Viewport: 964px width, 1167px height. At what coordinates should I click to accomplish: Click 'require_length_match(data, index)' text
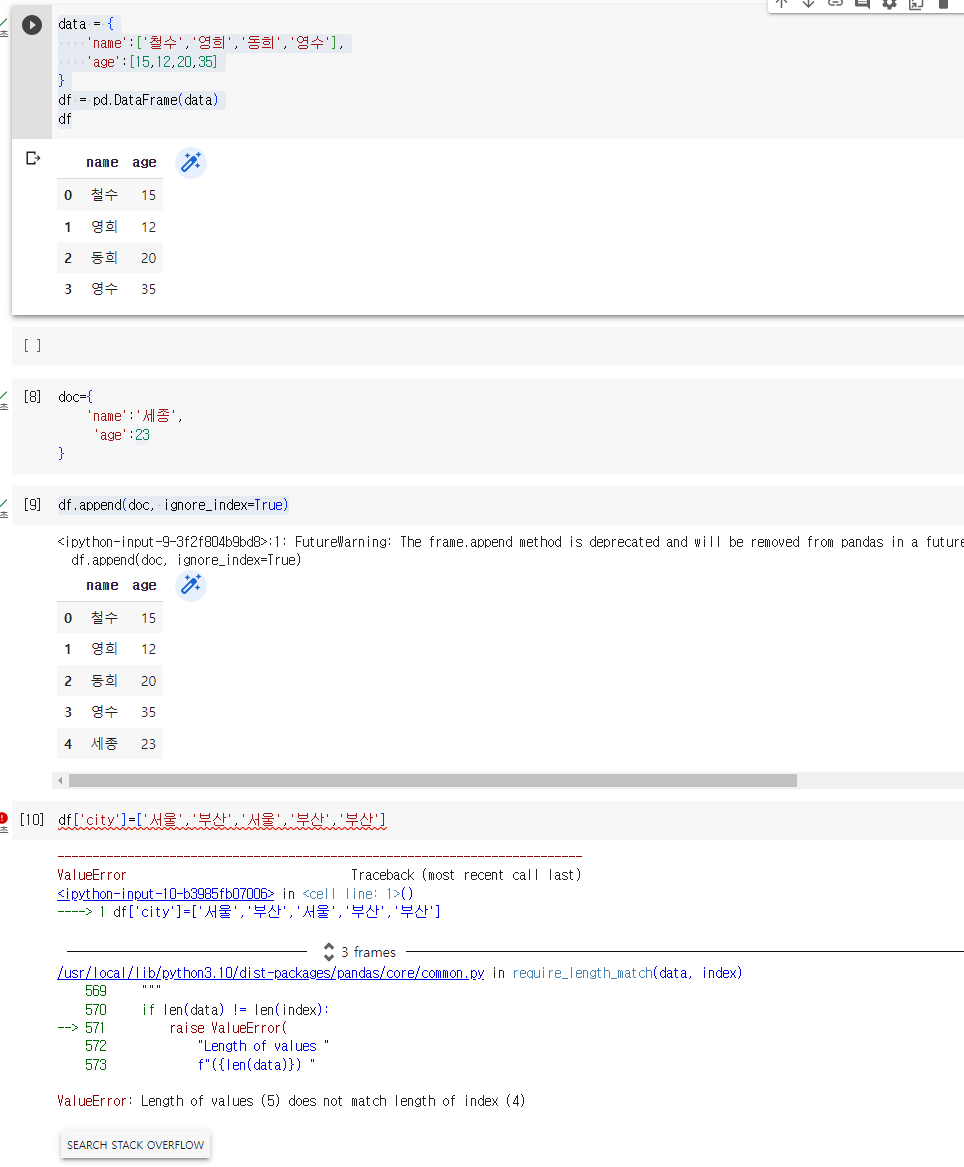point(627,973)
